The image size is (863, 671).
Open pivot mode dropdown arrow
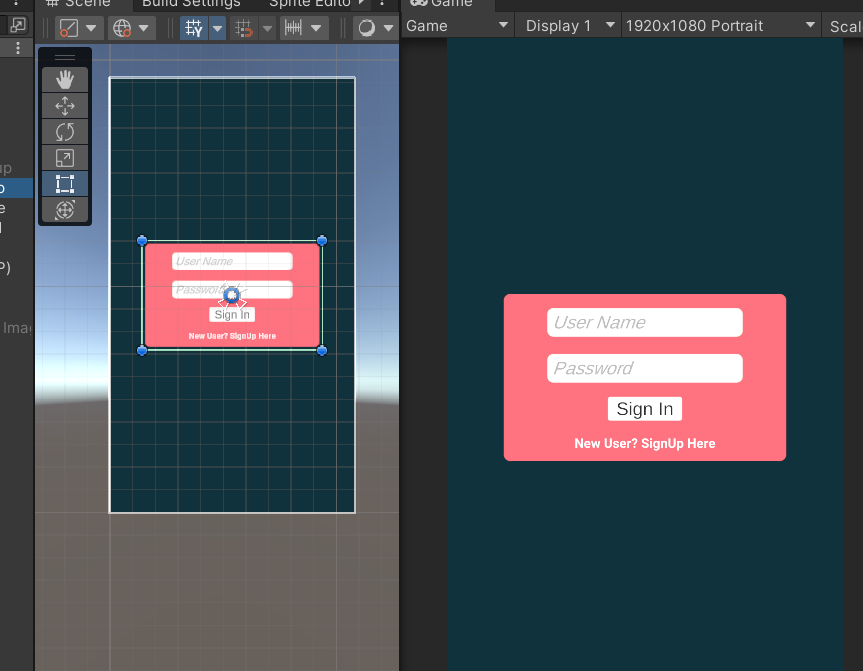point(91,28)
